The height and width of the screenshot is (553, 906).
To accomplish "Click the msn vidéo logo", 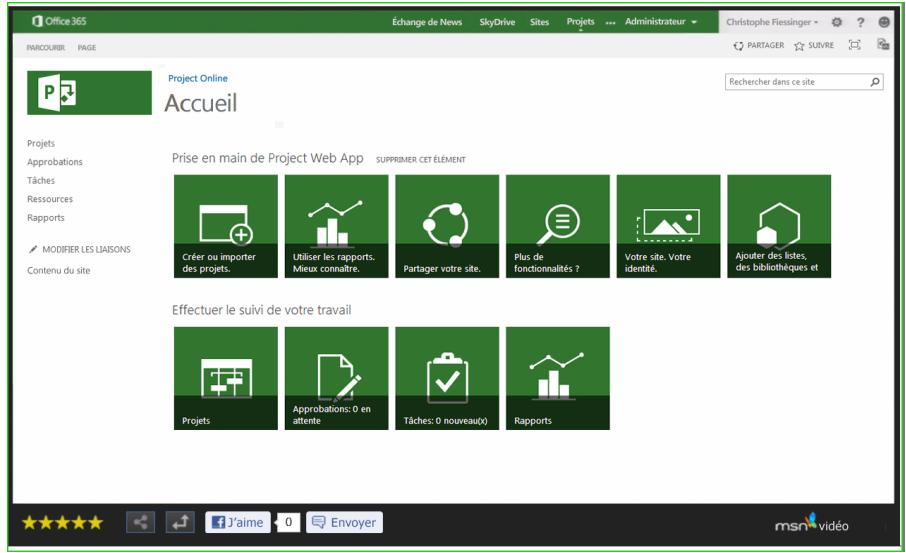I will 811,523.
